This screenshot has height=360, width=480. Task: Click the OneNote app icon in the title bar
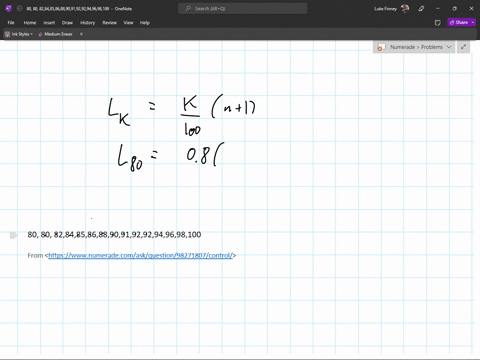pos(9,8)
